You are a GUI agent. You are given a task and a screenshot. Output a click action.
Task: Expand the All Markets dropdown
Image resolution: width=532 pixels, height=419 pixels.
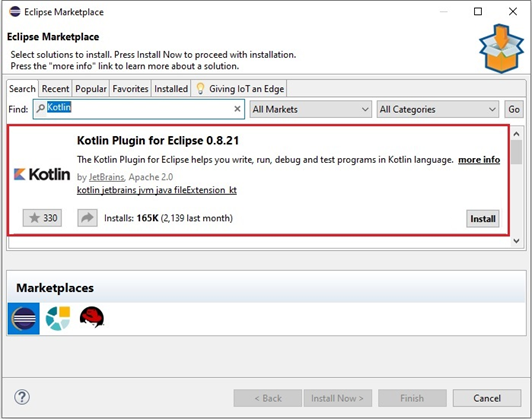pyautogui.click(x=311, y=109)
